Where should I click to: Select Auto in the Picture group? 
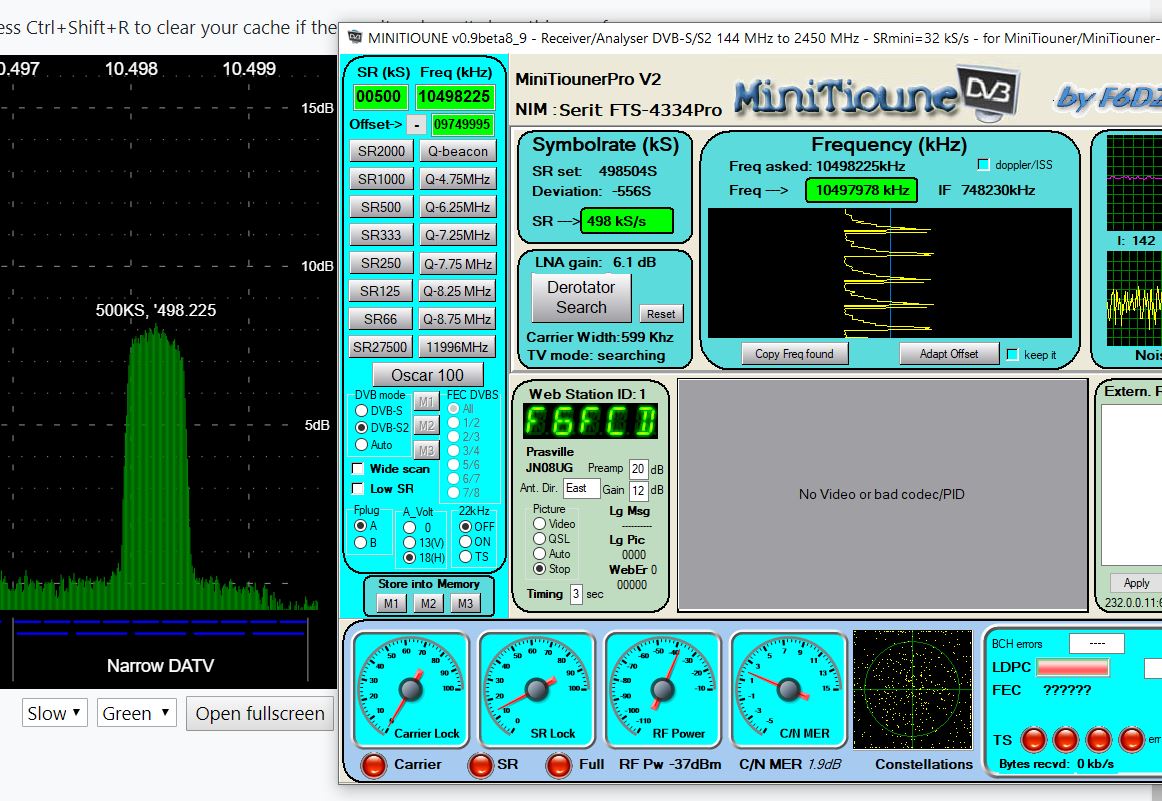[x=540, y=554]
